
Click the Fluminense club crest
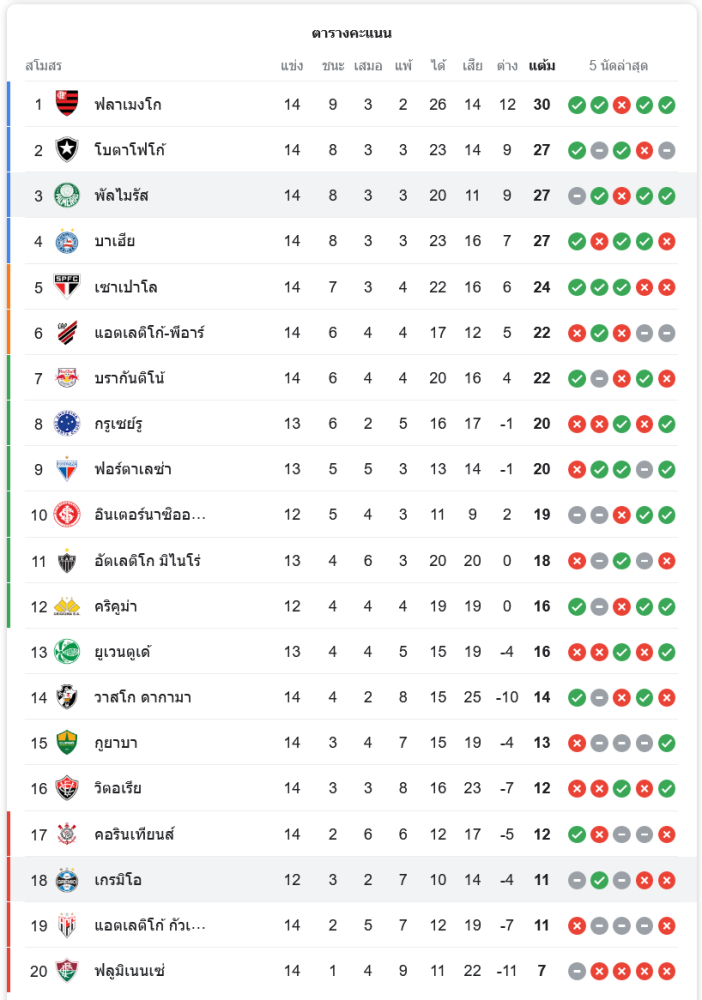67,971
